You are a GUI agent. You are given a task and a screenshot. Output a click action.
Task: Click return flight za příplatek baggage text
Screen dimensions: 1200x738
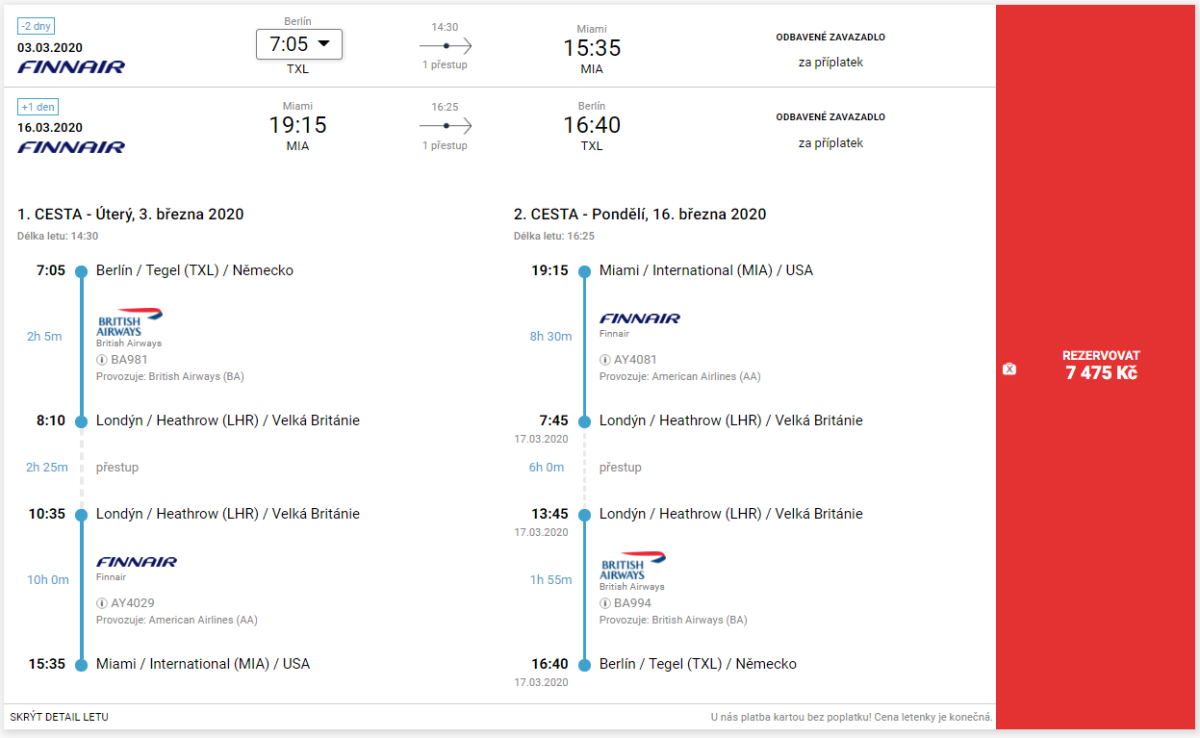point(830,143)
